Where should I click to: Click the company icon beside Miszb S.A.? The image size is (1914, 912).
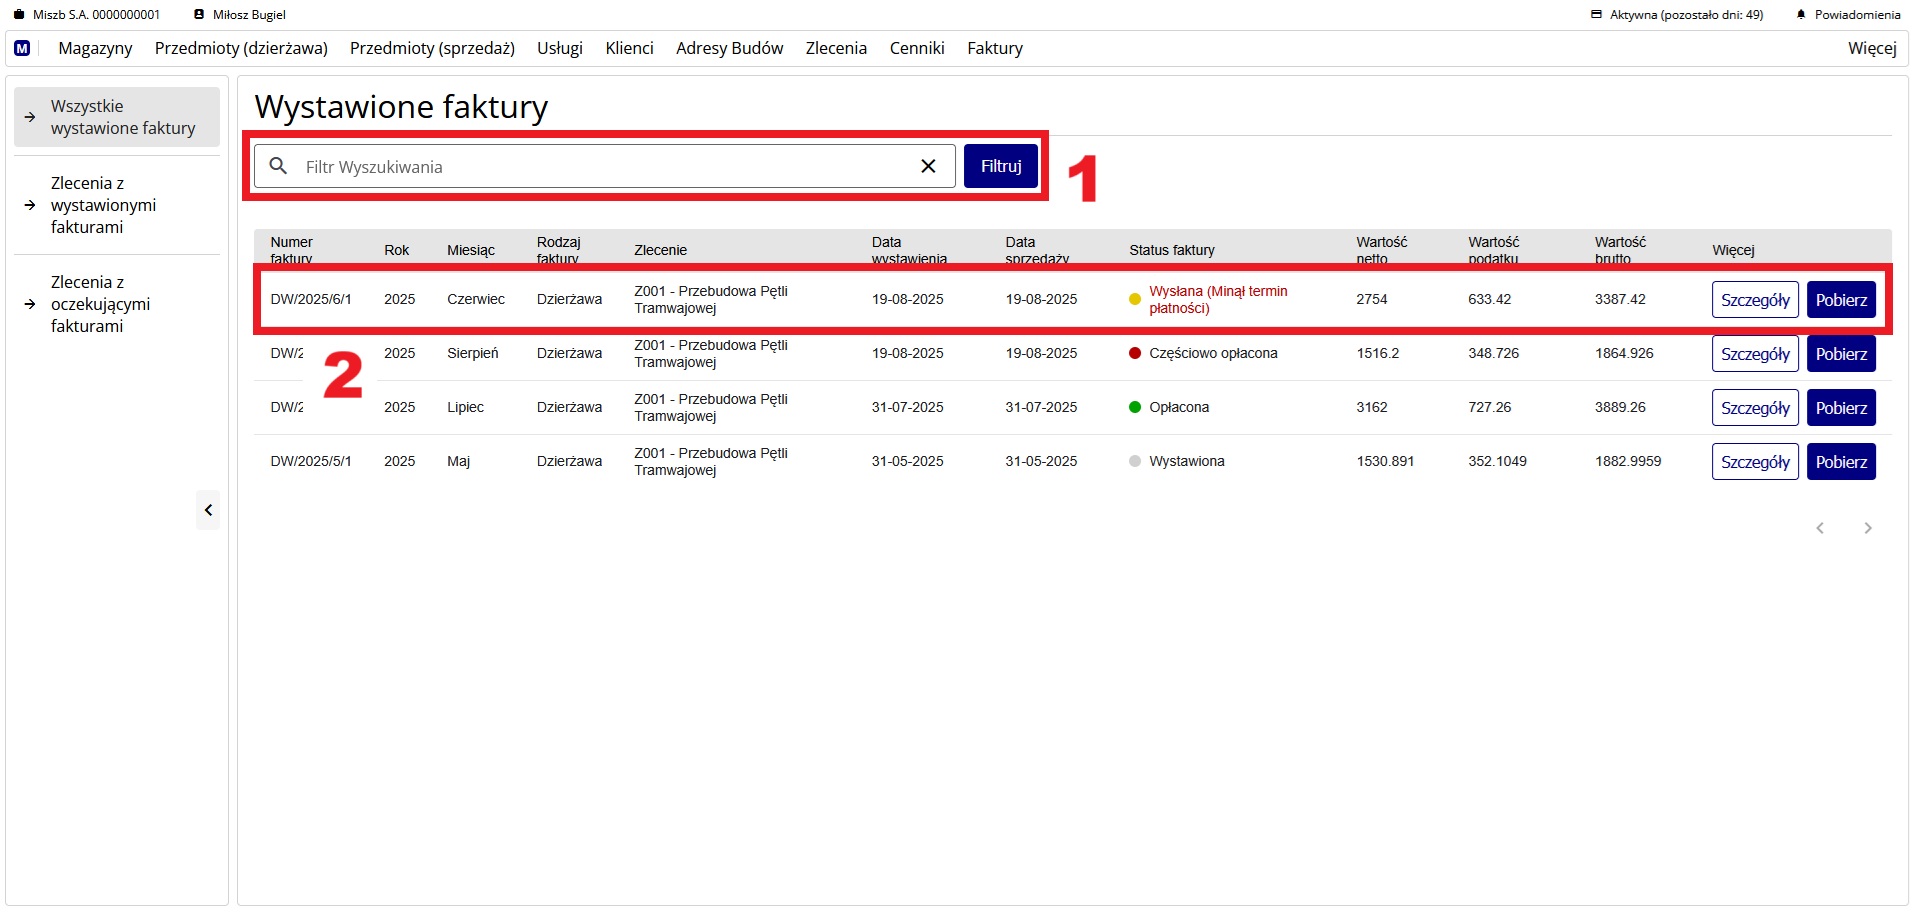[18, 15]
